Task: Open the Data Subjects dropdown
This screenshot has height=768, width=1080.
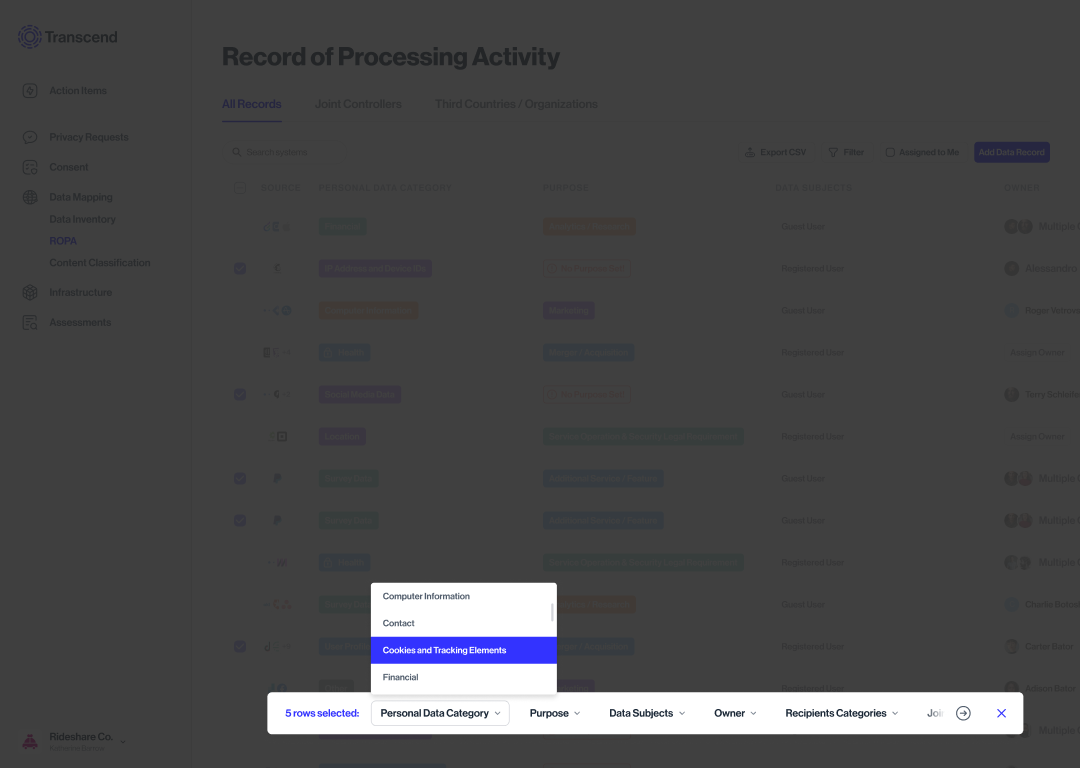Action: [x=647, y=713]
